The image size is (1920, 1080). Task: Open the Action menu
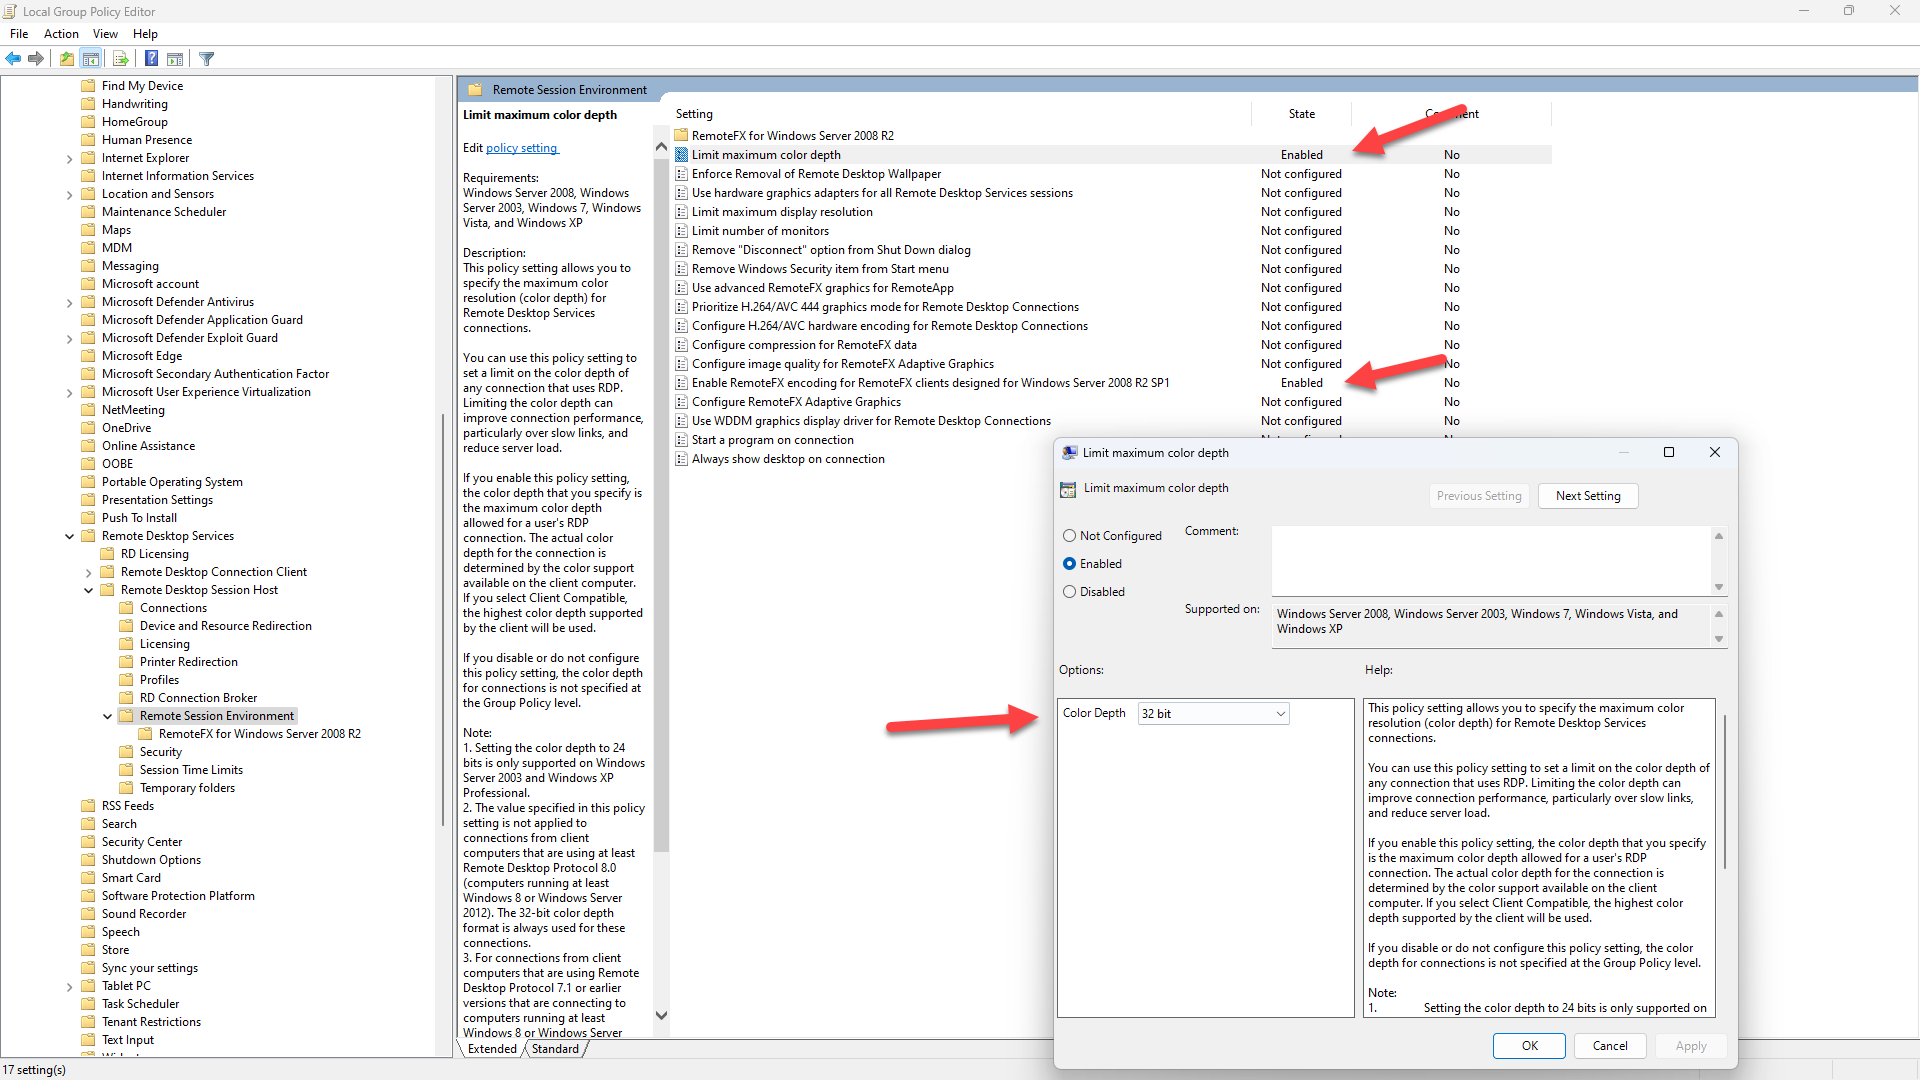(61, 33)
